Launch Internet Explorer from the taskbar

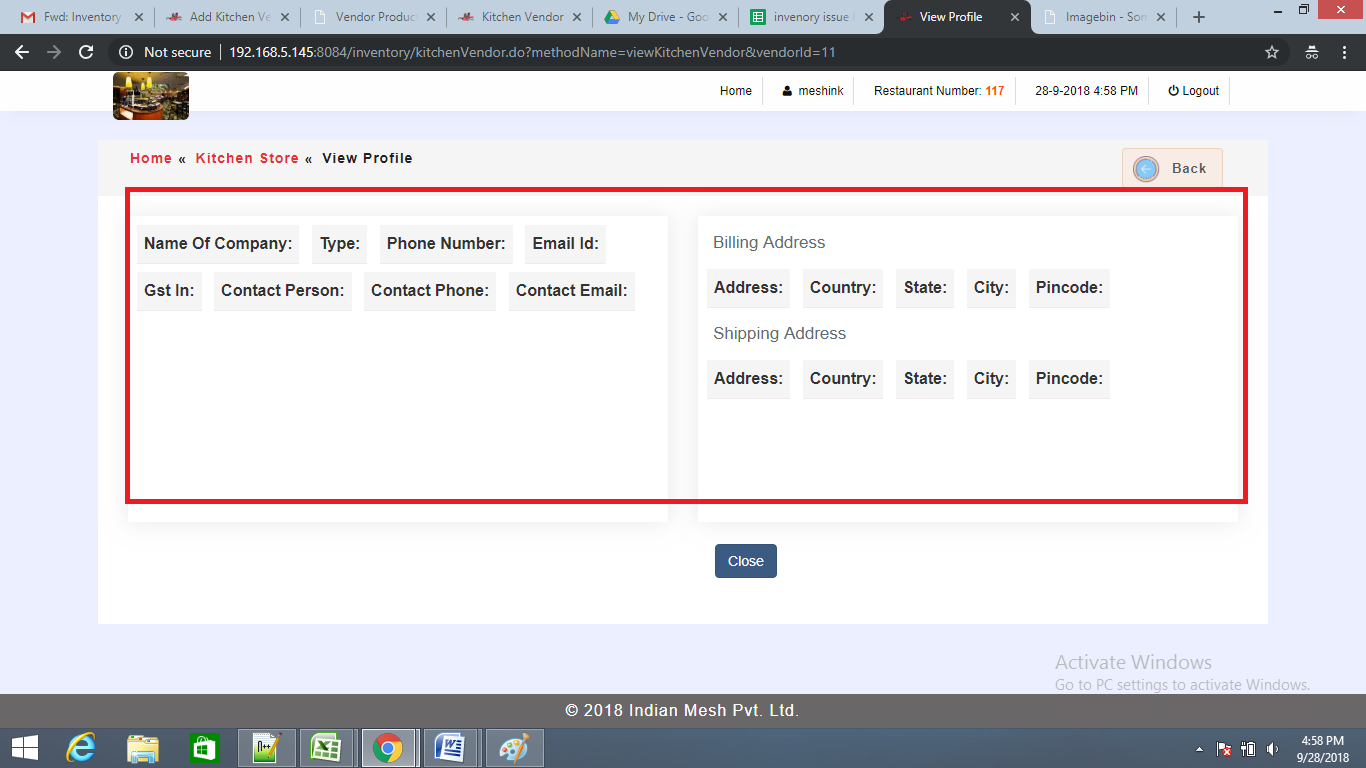(x=81, y=748)
